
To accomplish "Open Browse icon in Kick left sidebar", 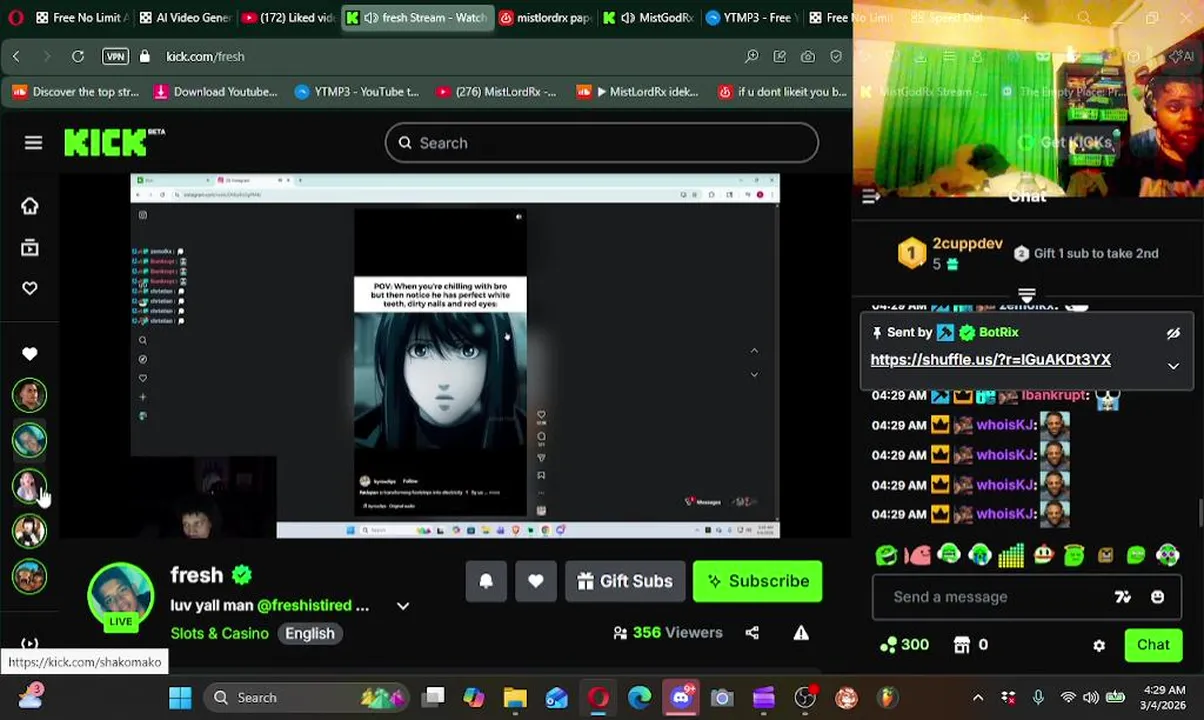I will pyautogui.click(x=30, y=247).
